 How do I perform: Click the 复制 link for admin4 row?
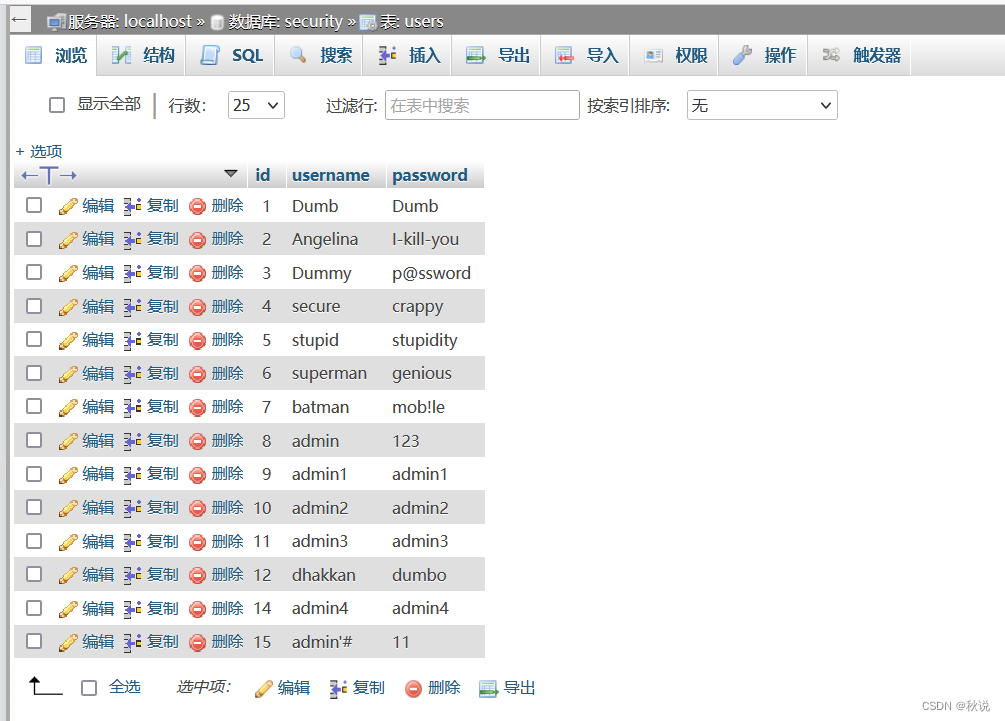point(163,608)
